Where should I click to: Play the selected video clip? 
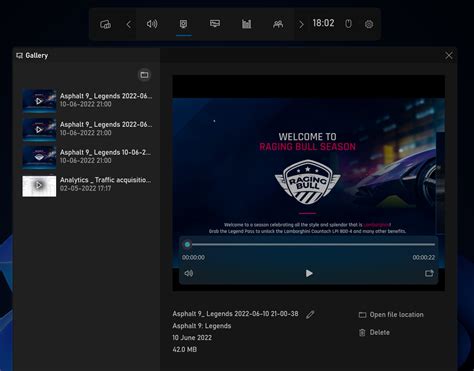309,273
